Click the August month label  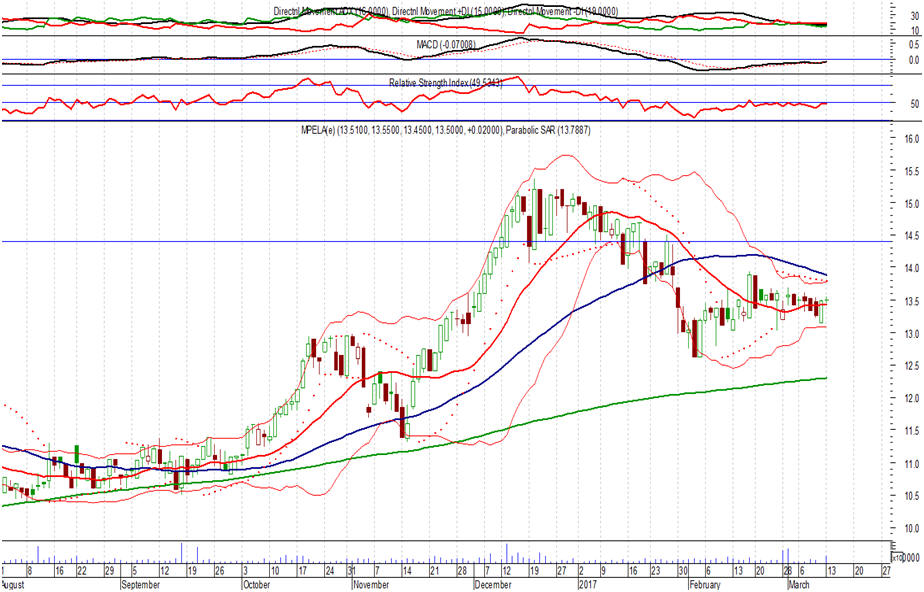point(13,585)
